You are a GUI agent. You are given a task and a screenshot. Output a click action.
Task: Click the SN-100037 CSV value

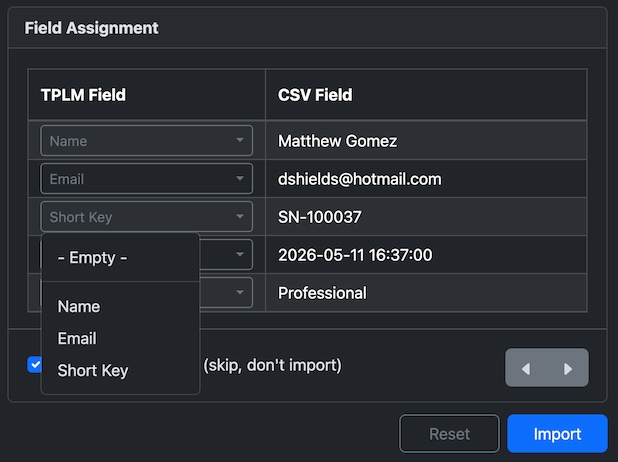pyautogui.click(x=319, y=217)
